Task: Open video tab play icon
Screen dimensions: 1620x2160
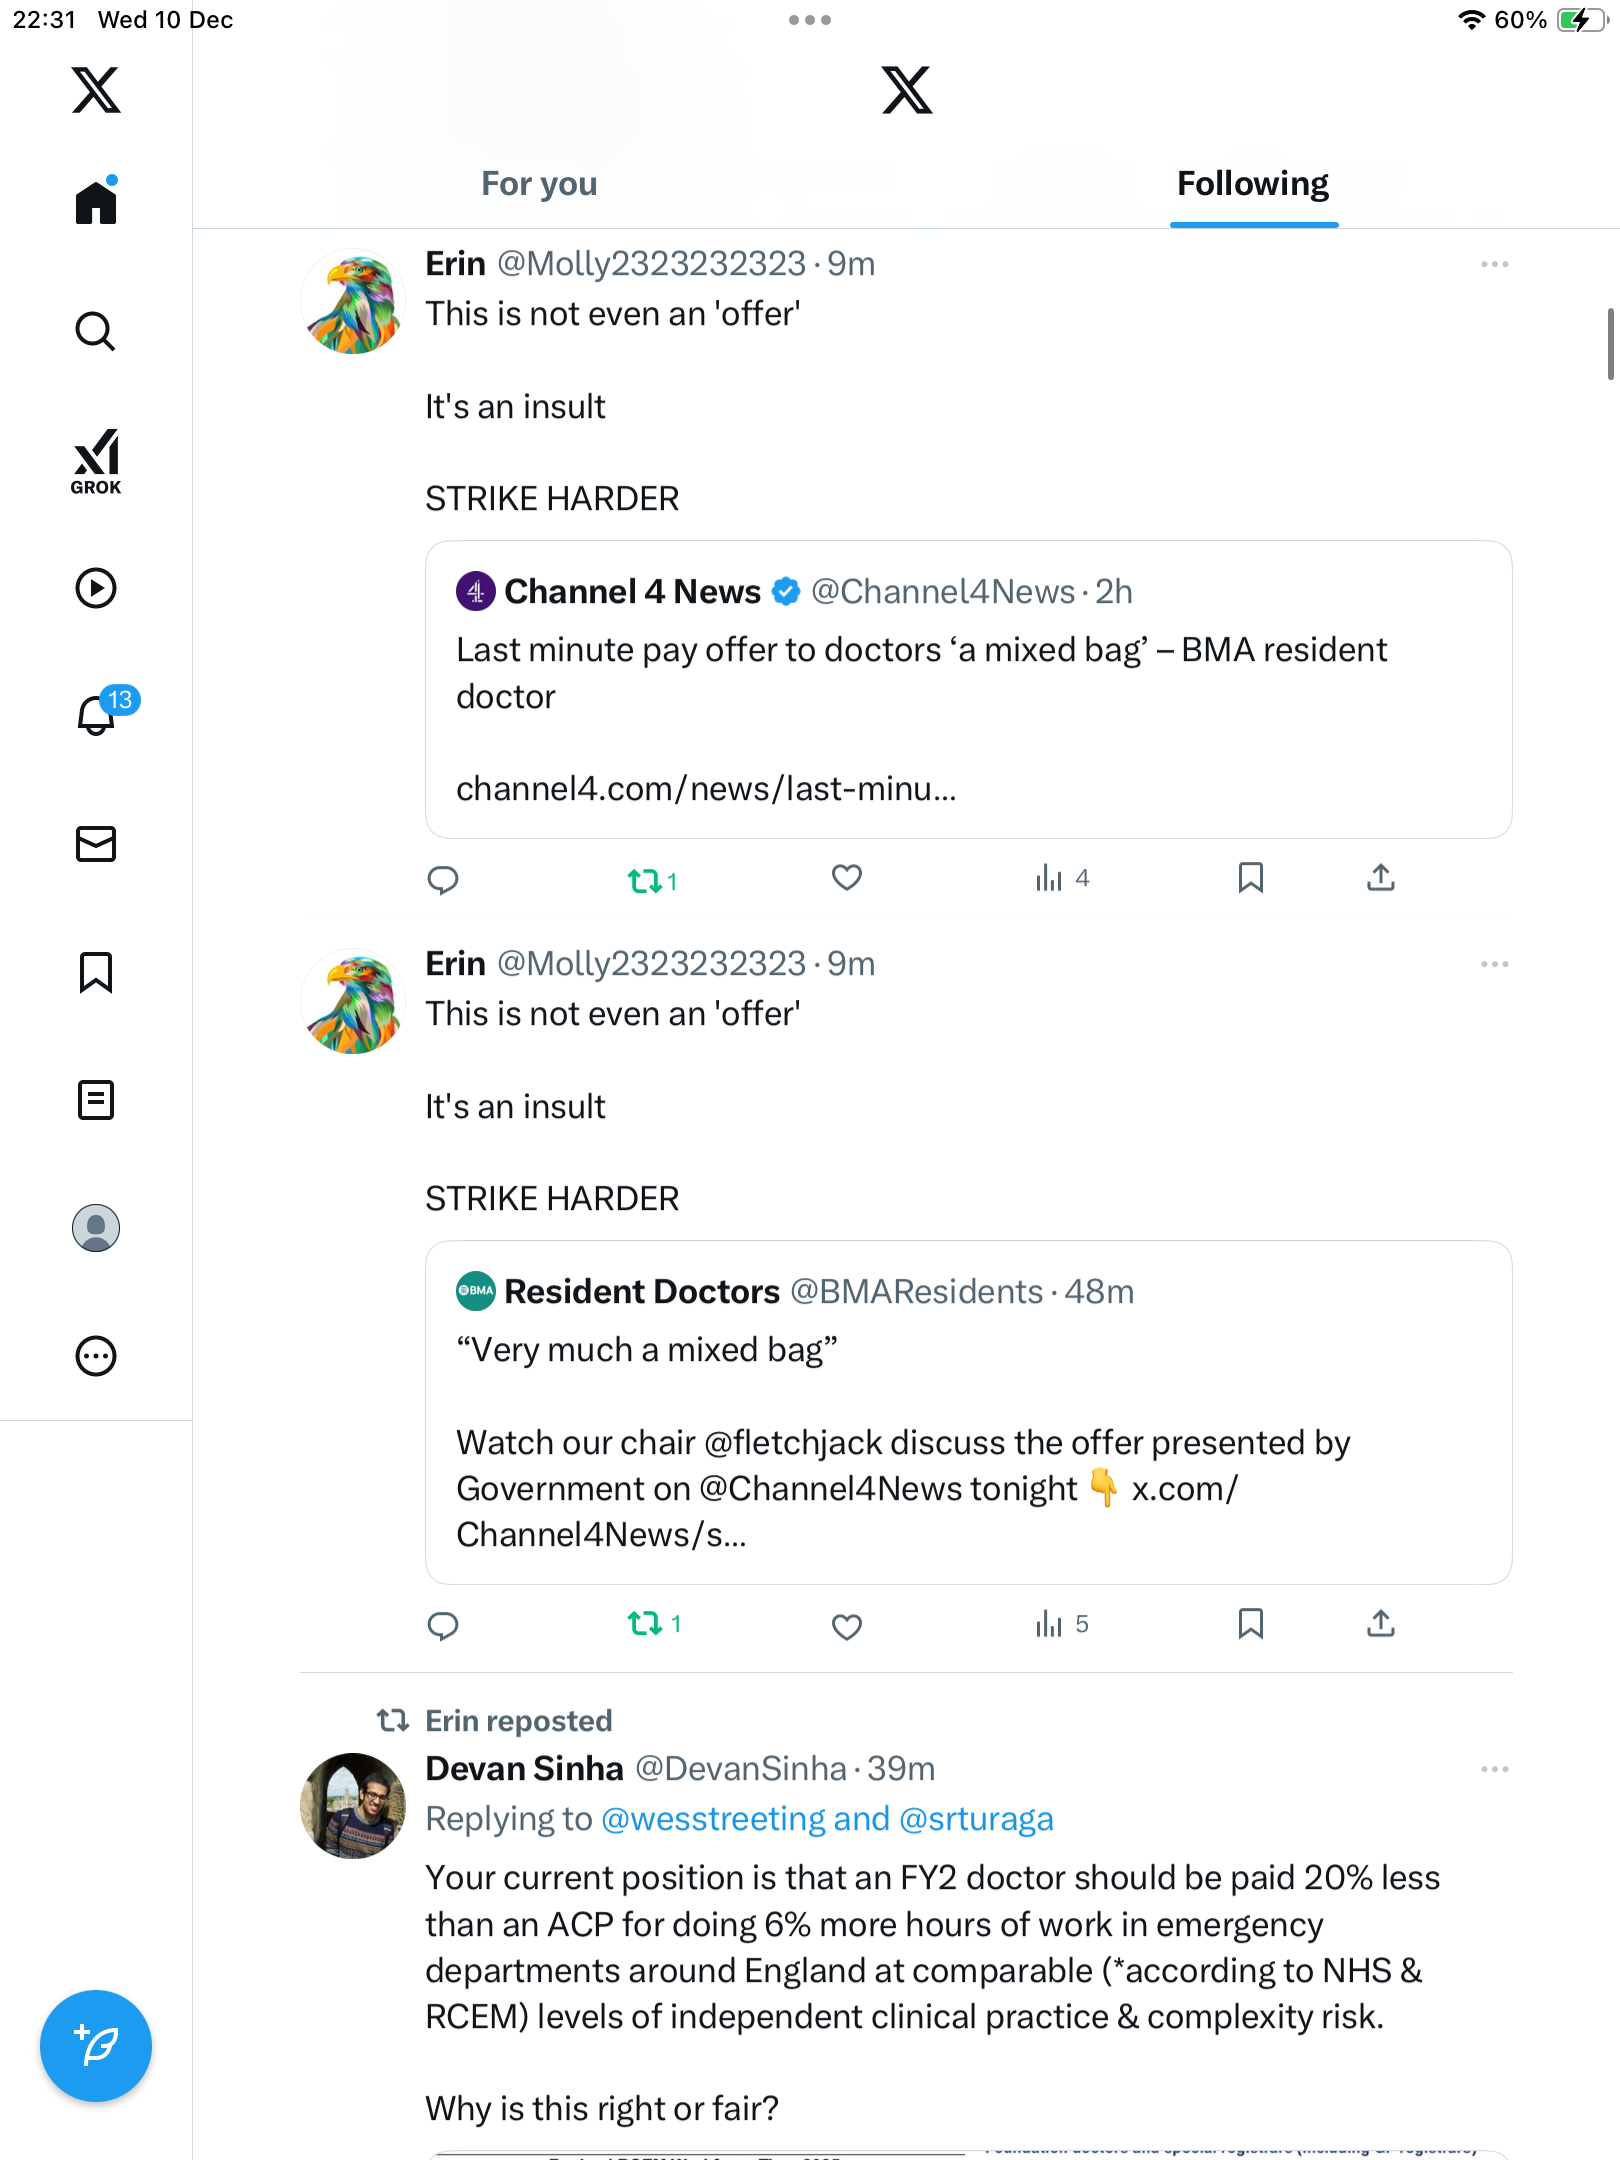Action: coord(96,588)
